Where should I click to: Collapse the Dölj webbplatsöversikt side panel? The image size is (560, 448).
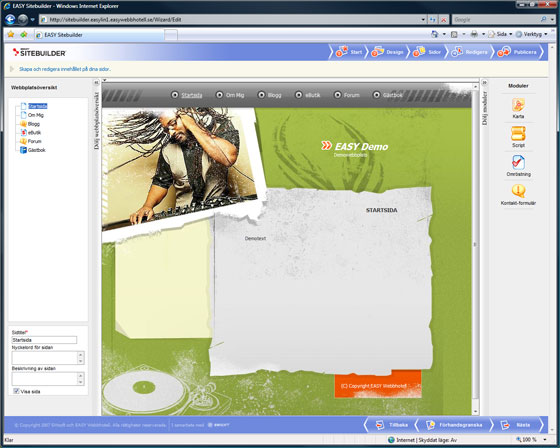[x=96, y=82]
